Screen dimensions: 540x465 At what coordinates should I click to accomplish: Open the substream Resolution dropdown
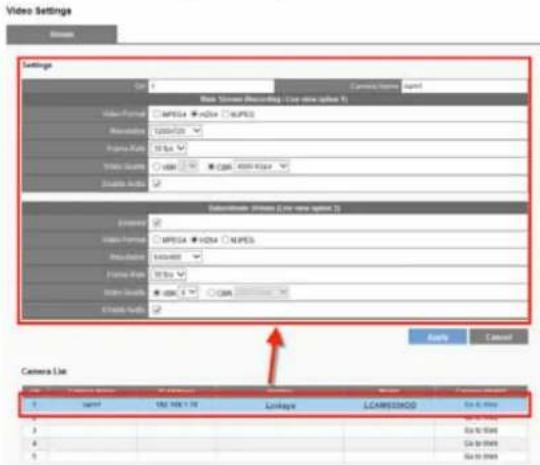click(177, 257)
